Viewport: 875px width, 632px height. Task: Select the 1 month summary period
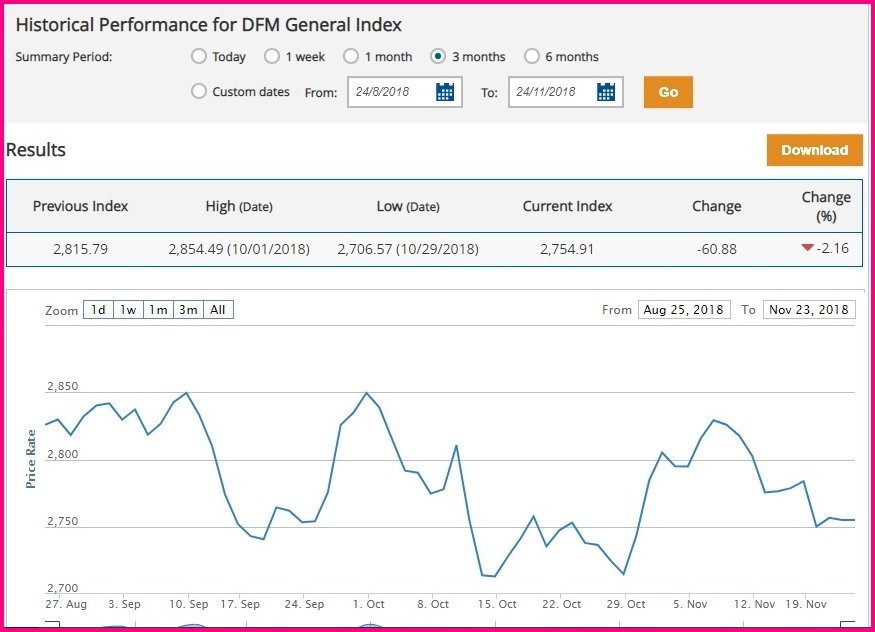[351, 57]
